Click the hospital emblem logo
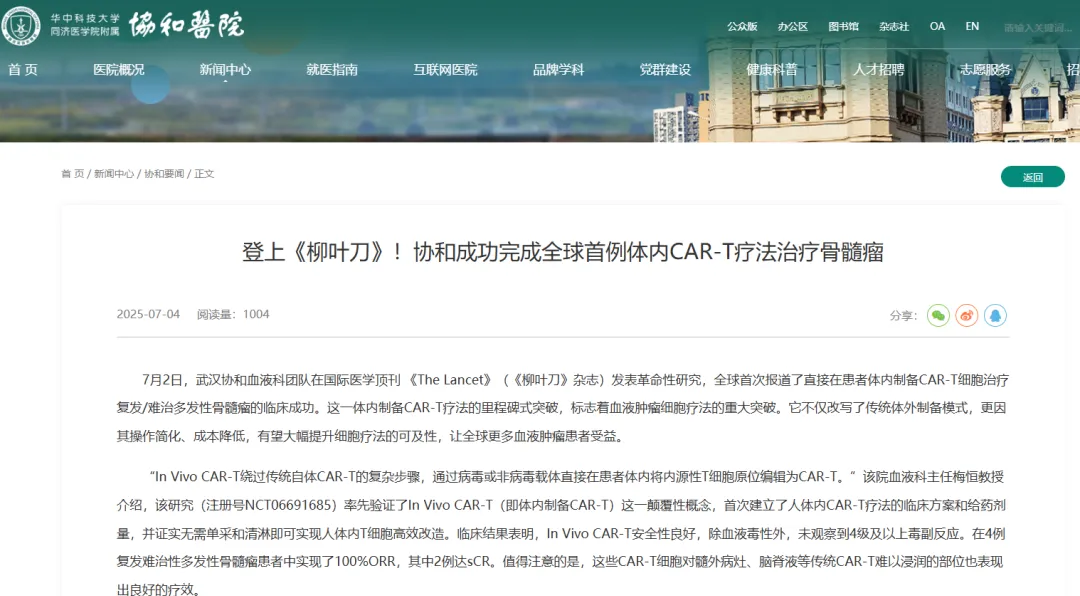 (21, 26)
